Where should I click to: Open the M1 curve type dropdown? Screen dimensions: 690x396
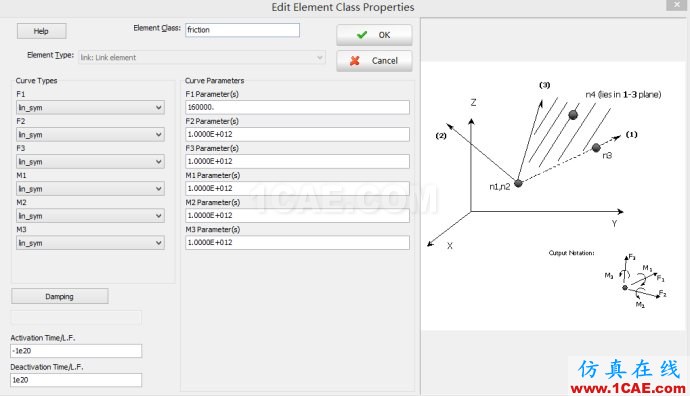[x=90, y=189]
